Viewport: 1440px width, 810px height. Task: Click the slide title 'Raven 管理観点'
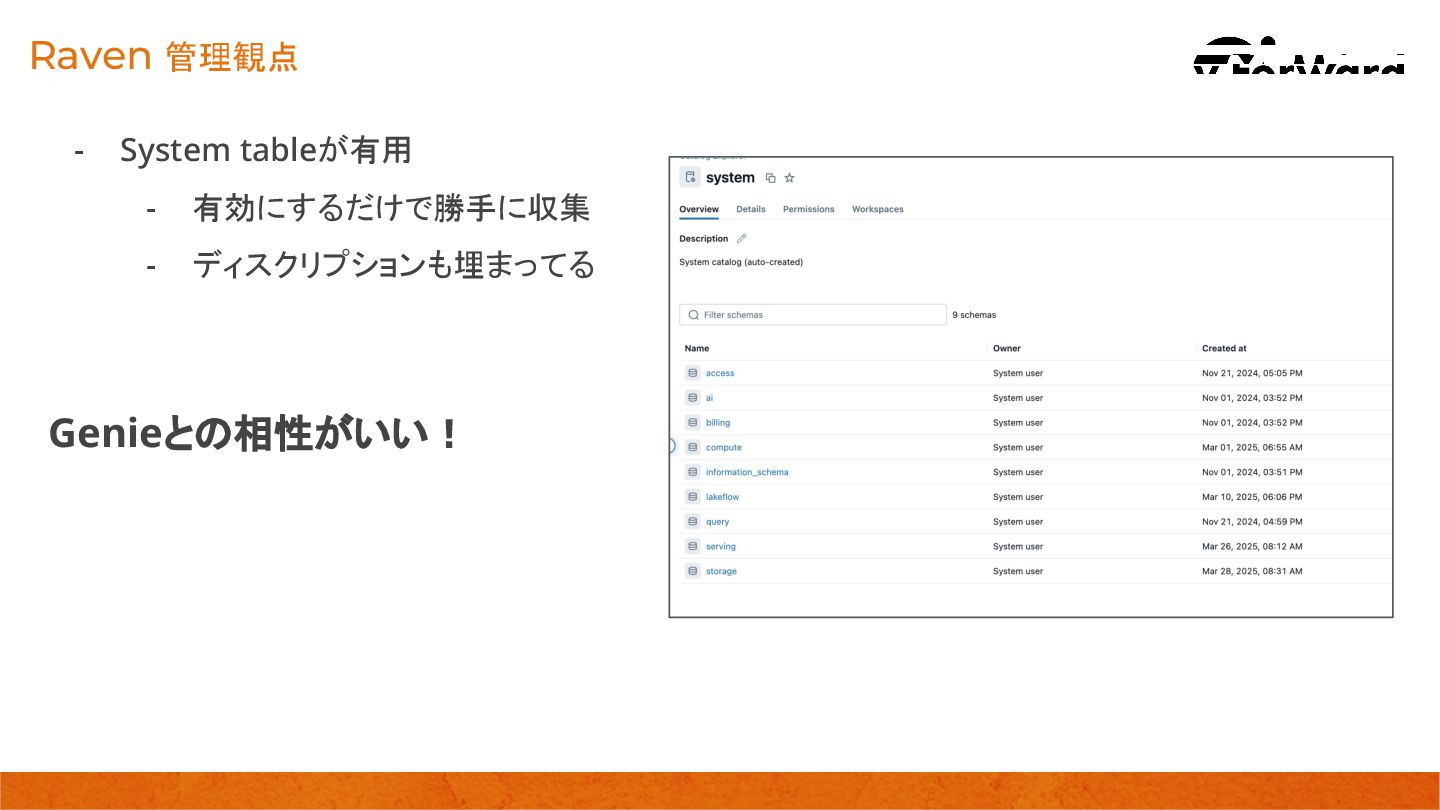click(x=164, y=56)
